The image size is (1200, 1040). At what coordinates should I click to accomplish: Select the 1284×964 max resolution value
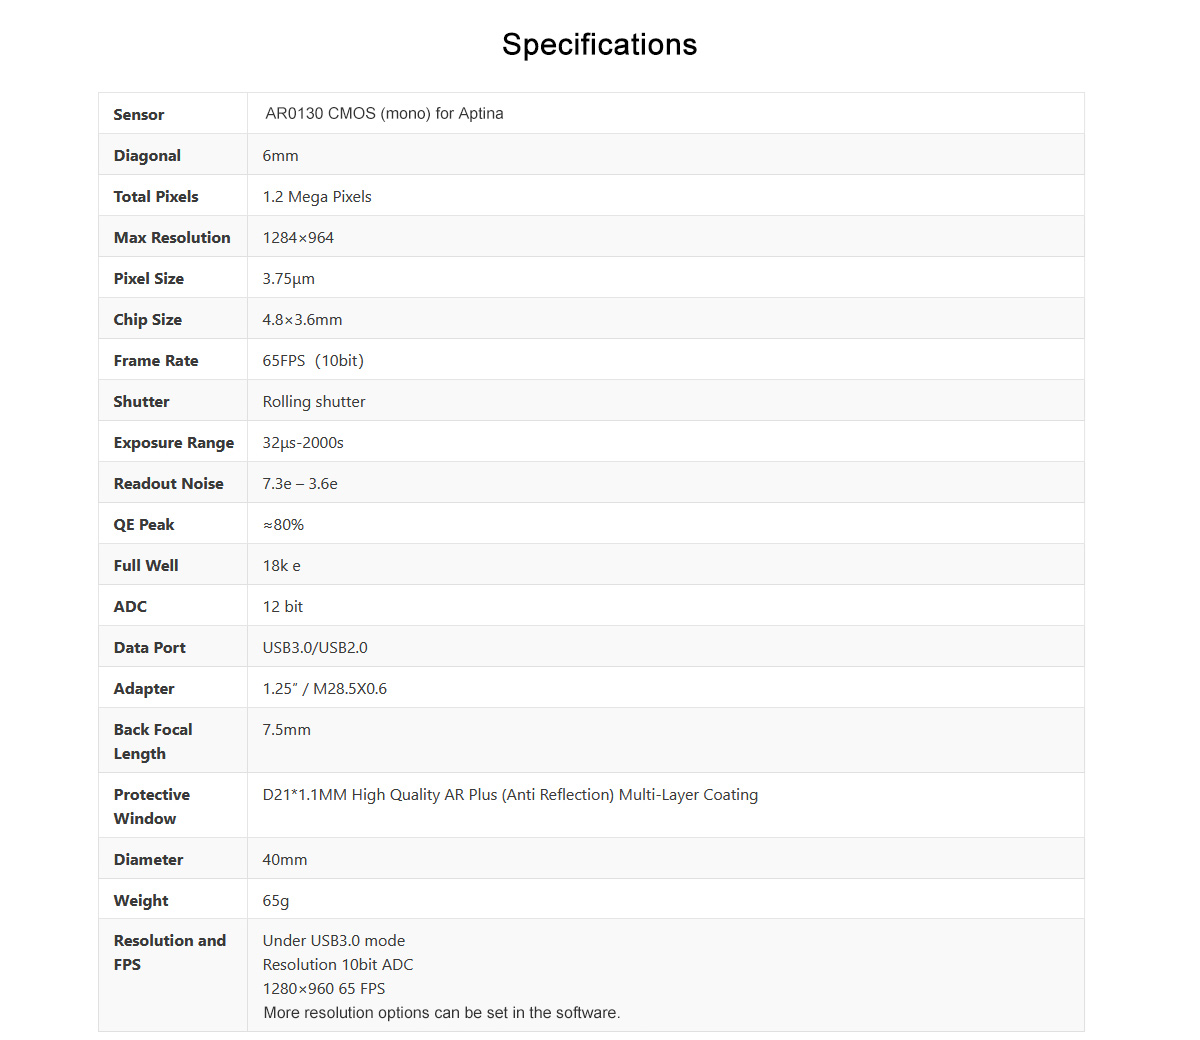tap(298, 238)
